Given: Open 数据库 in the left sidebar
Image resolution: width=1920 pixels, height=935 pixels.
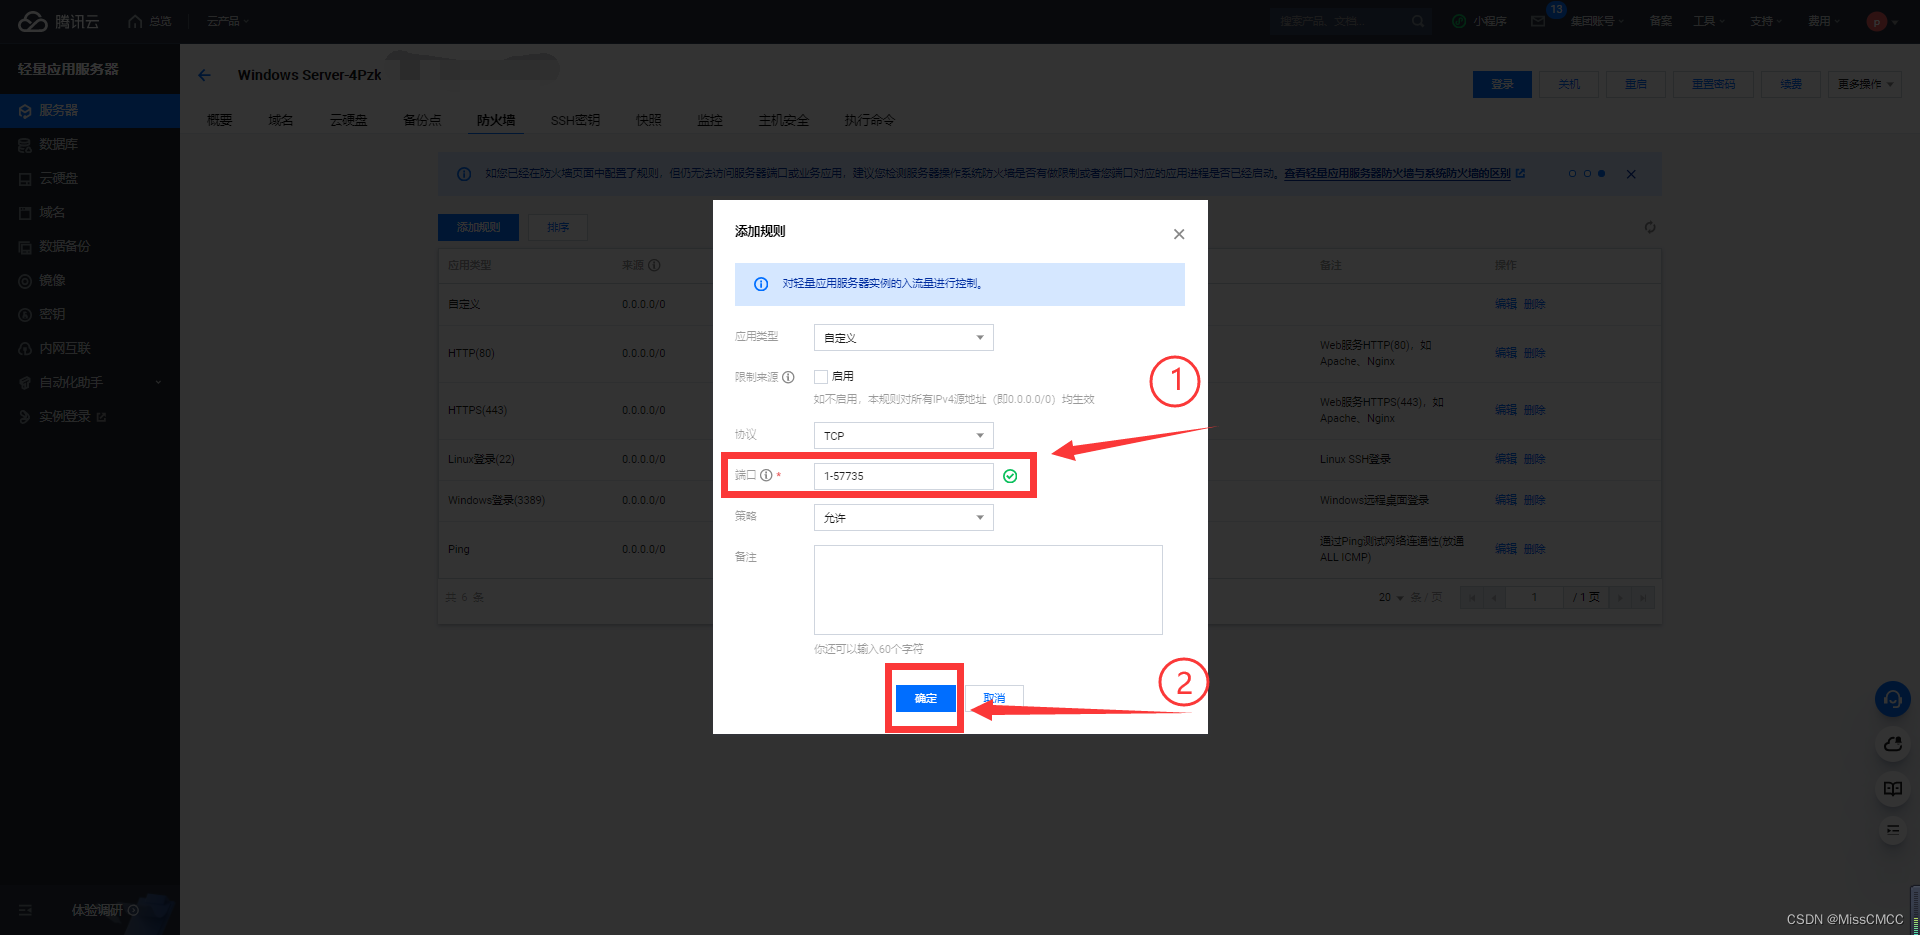Looking at the screenshot, I should (90, 144).
